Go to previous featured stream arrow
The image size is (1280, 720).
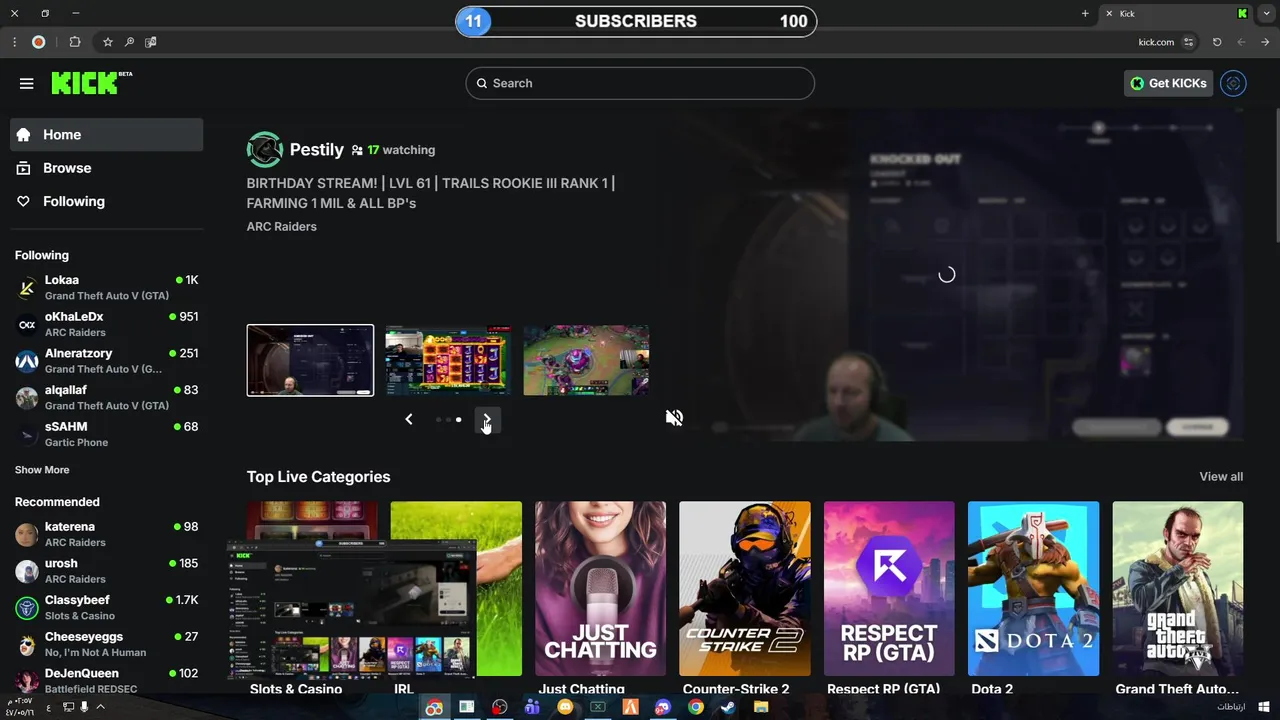point(408,419)
